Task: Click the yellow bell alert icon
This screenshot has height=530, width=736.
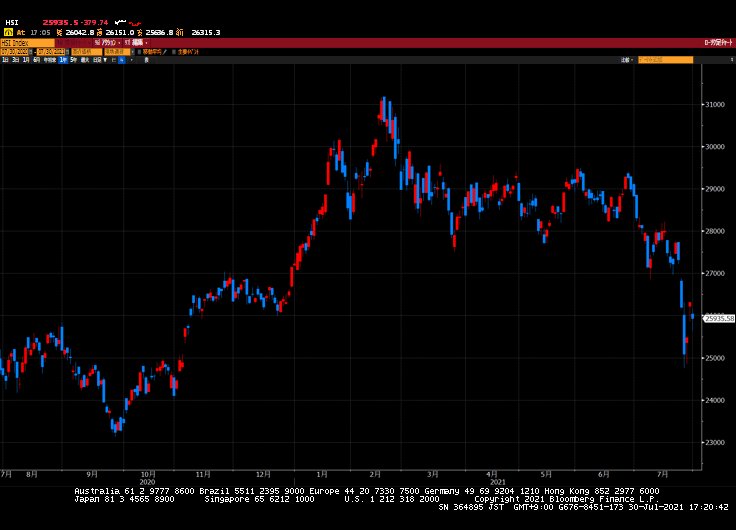Action: [x=8, y=32]
